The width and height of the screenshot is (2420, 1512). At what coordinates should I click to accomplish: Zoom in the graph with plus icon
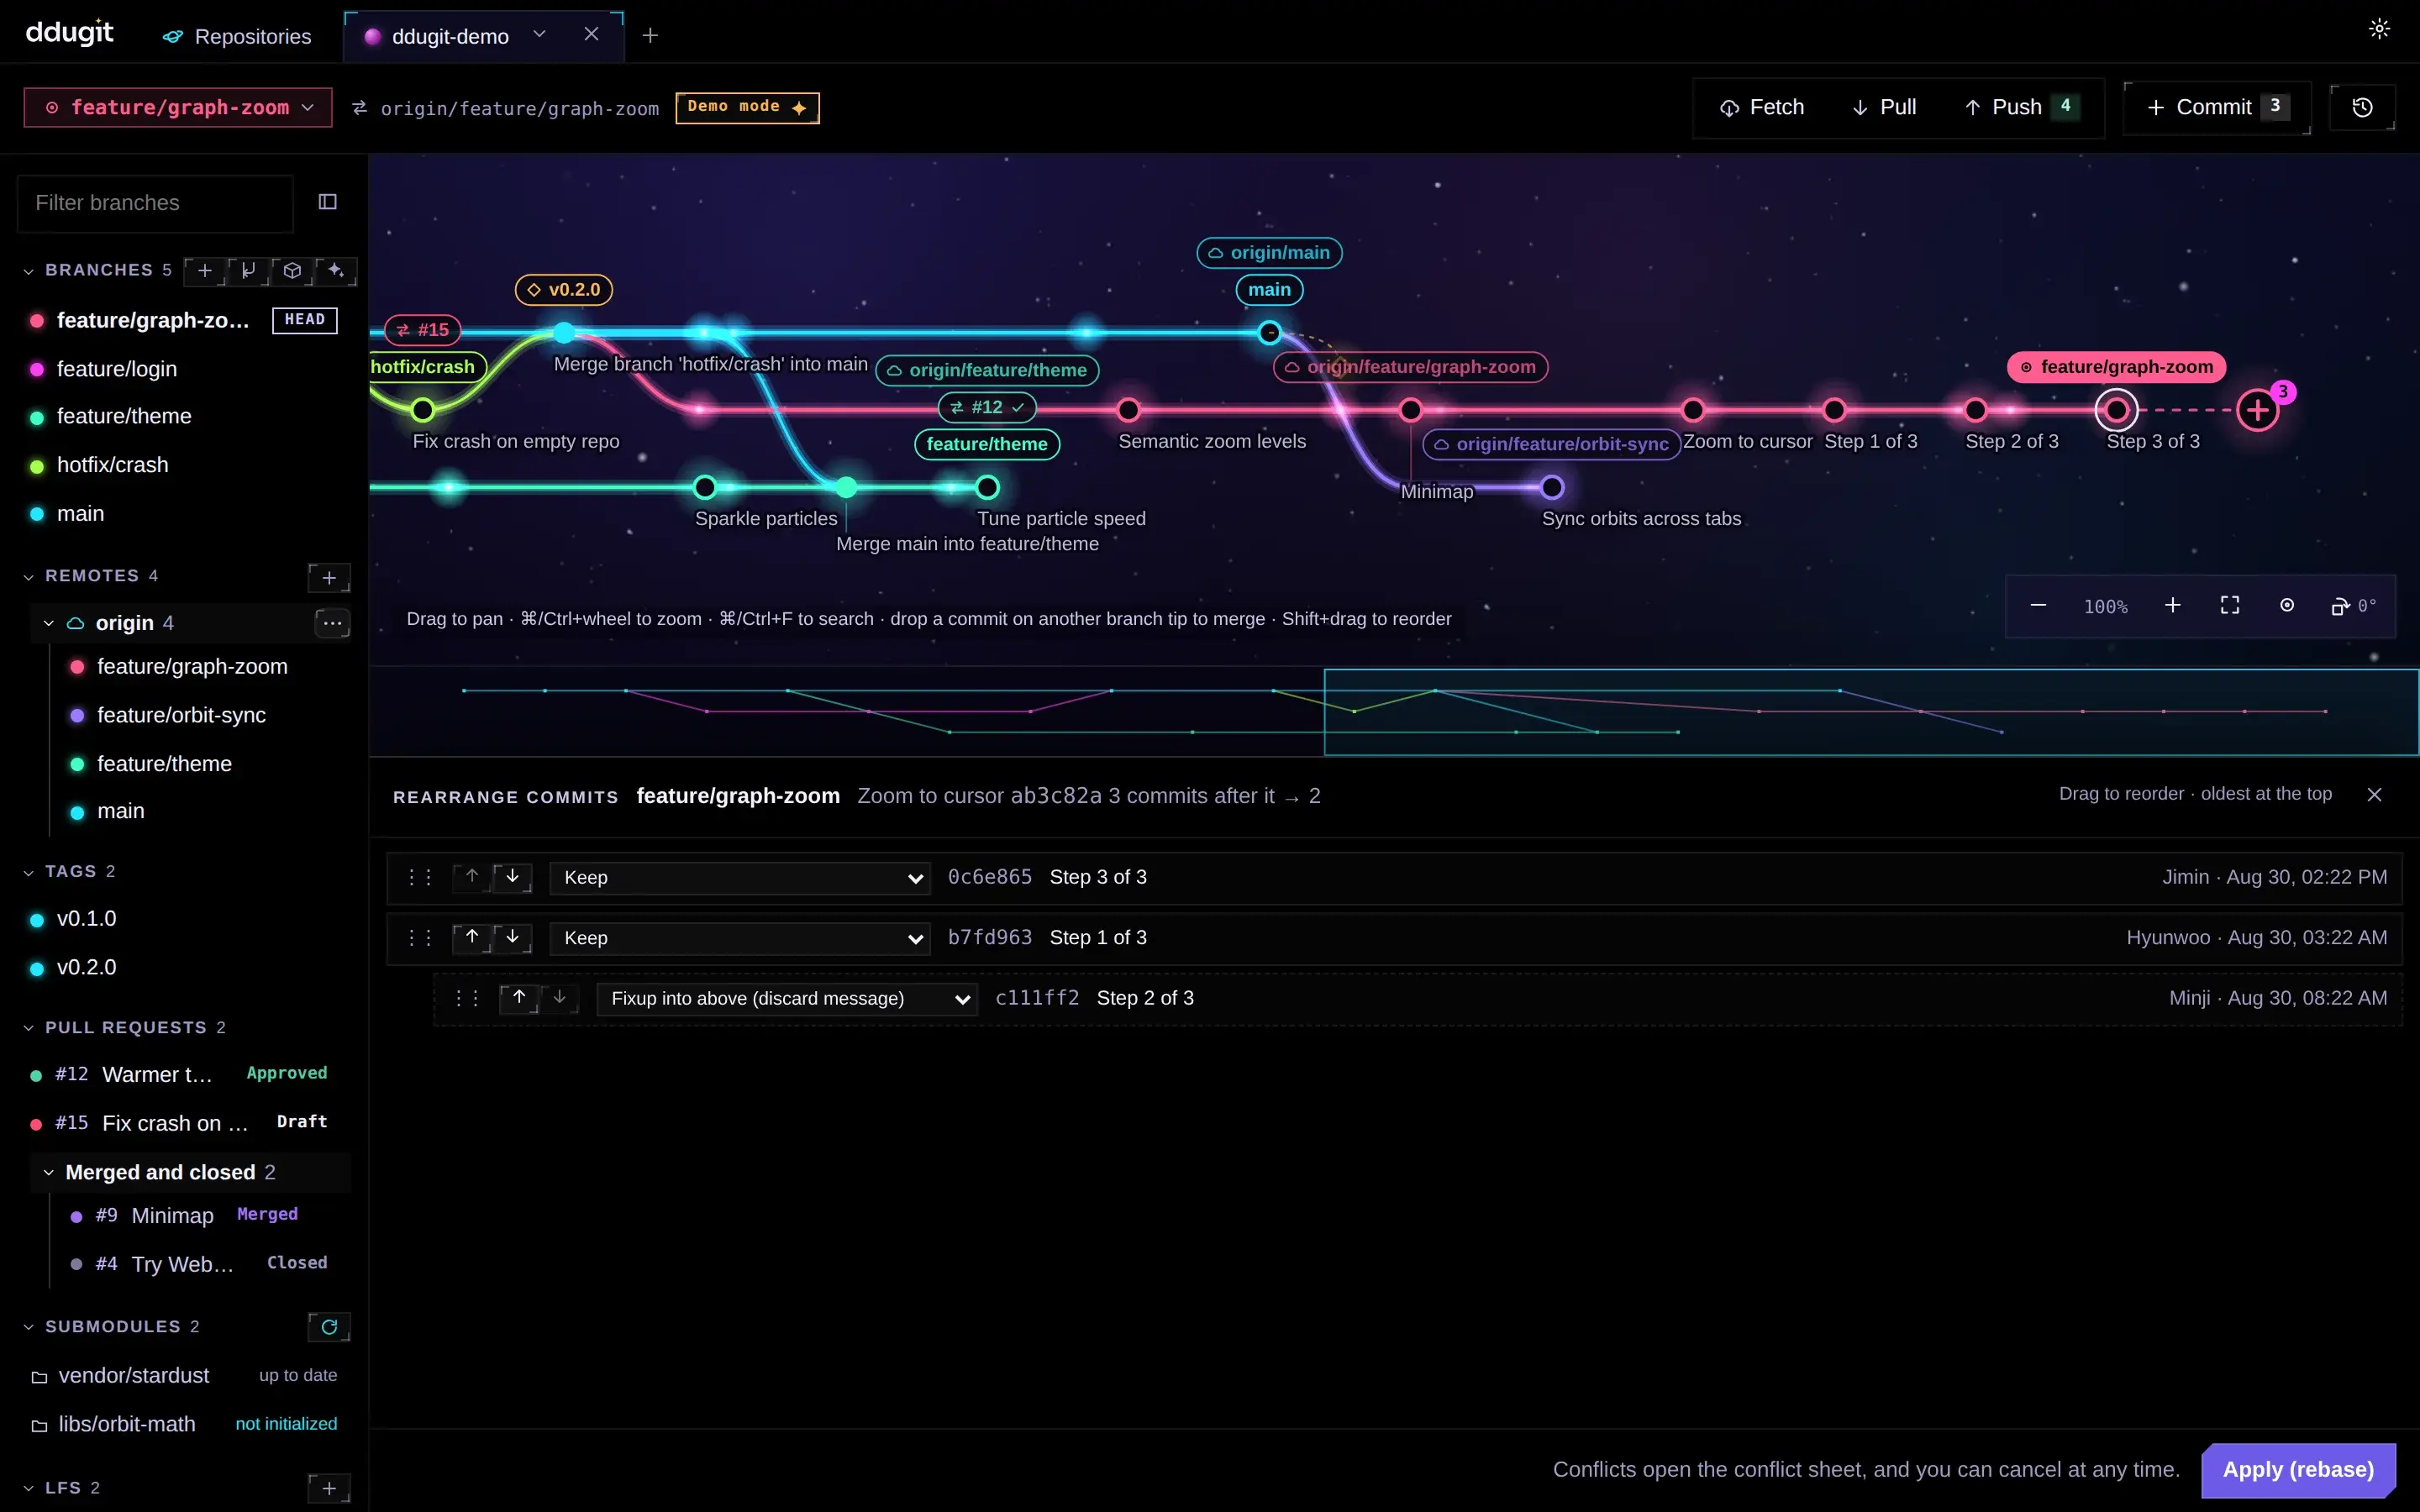click(2172, 606)
